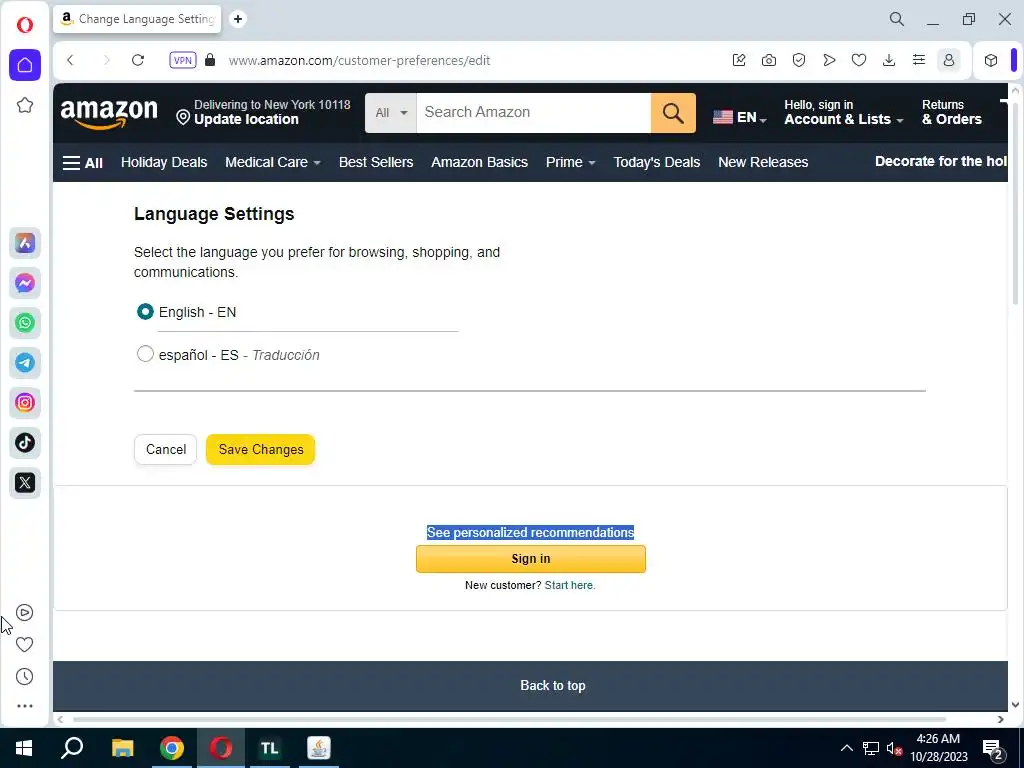Select the Change Language Settings tab
This screenshot has width=1024, height=768.
point(137,19)
